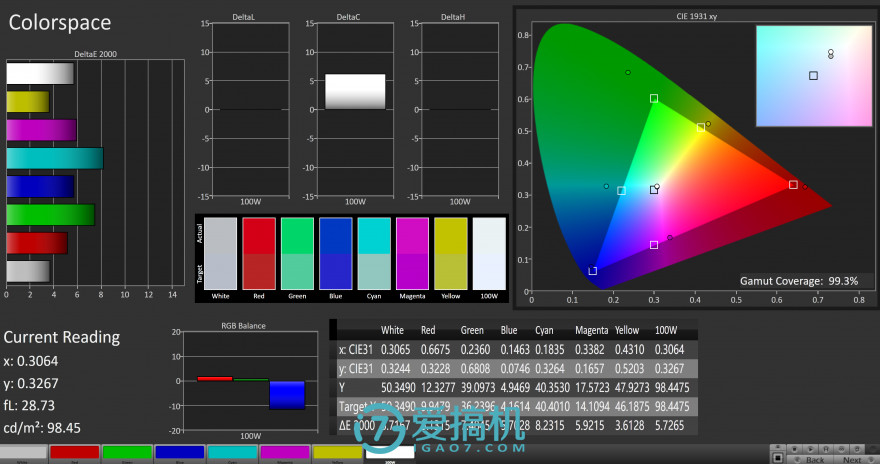This screenshot has width=880, height=464.
Task: Click the white bar in the DeltaC chart
Action: click(x=355, y=91)
